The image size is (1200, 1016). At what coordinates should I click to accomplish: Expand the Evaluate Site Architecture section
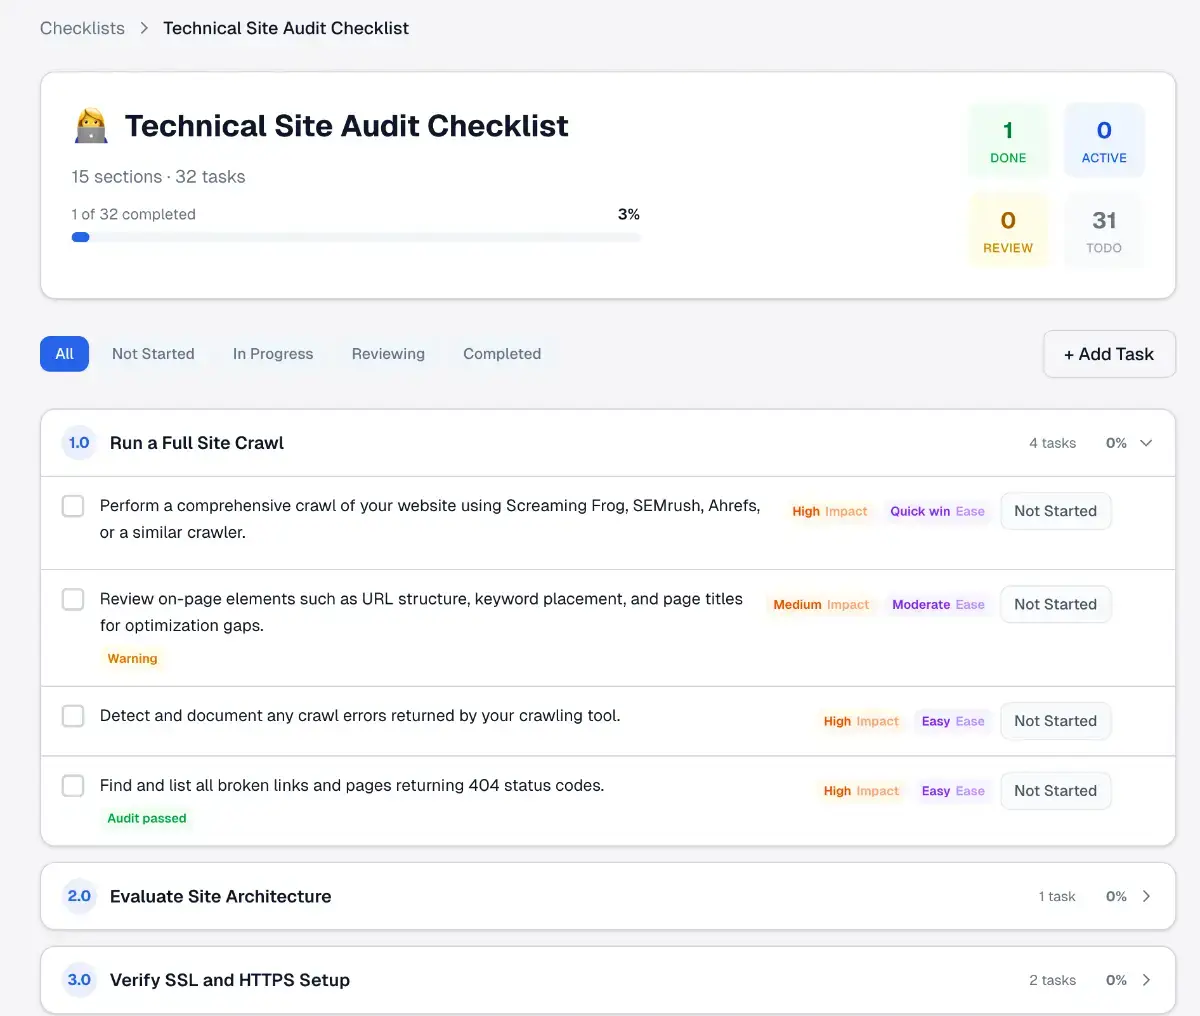1146,896
